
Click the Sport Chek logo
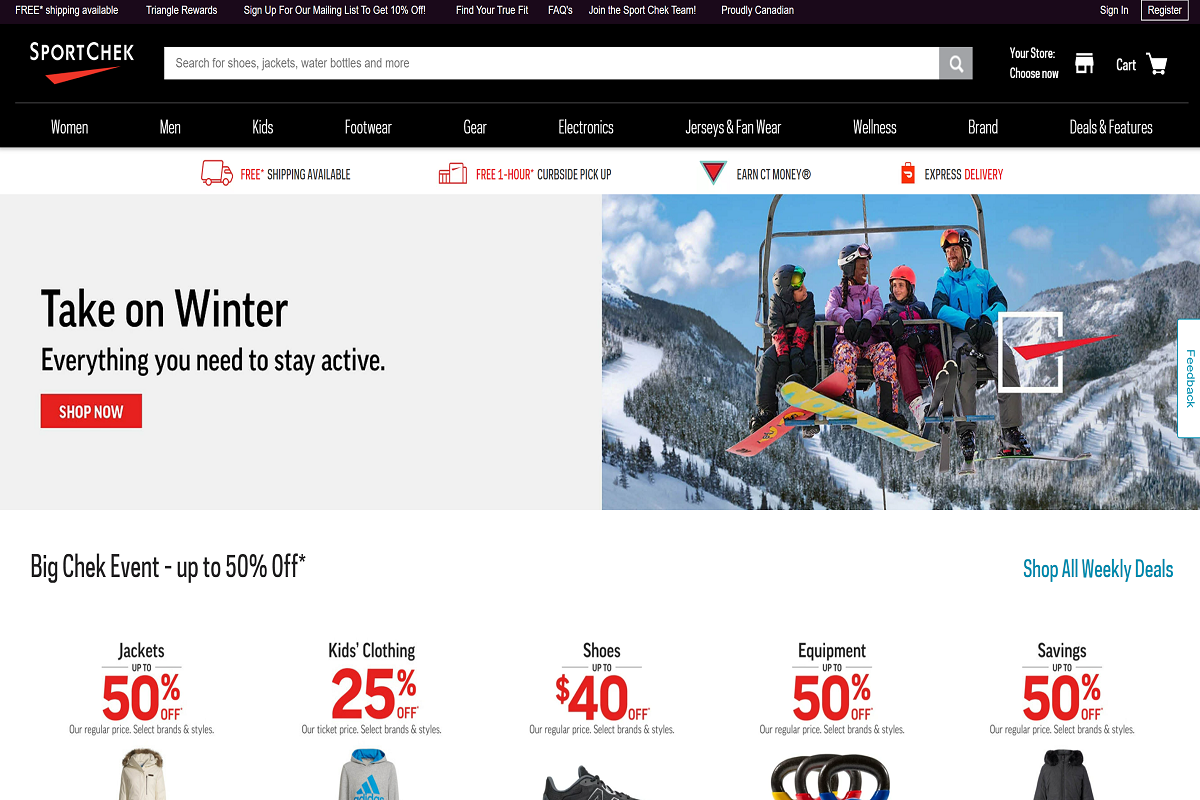click(82, 62)
